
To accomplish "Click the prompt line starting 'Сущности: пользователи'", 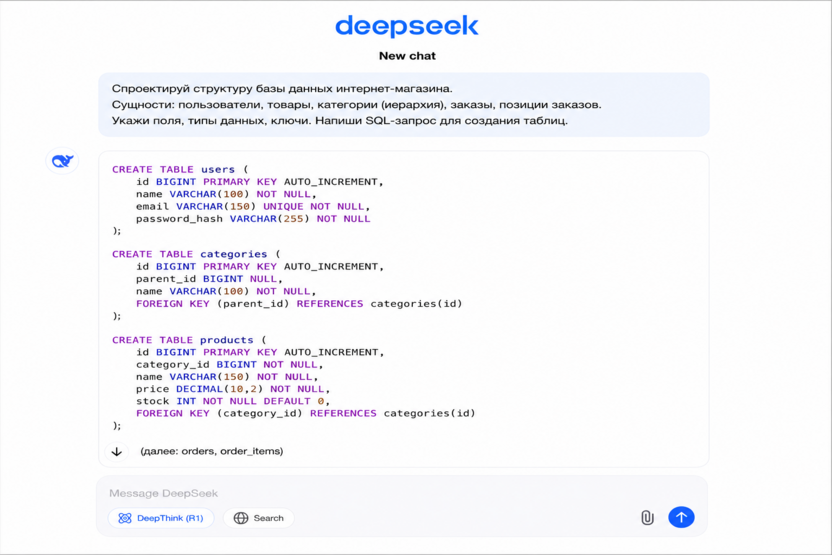I will pyautogui.click(x=357, y=105).
